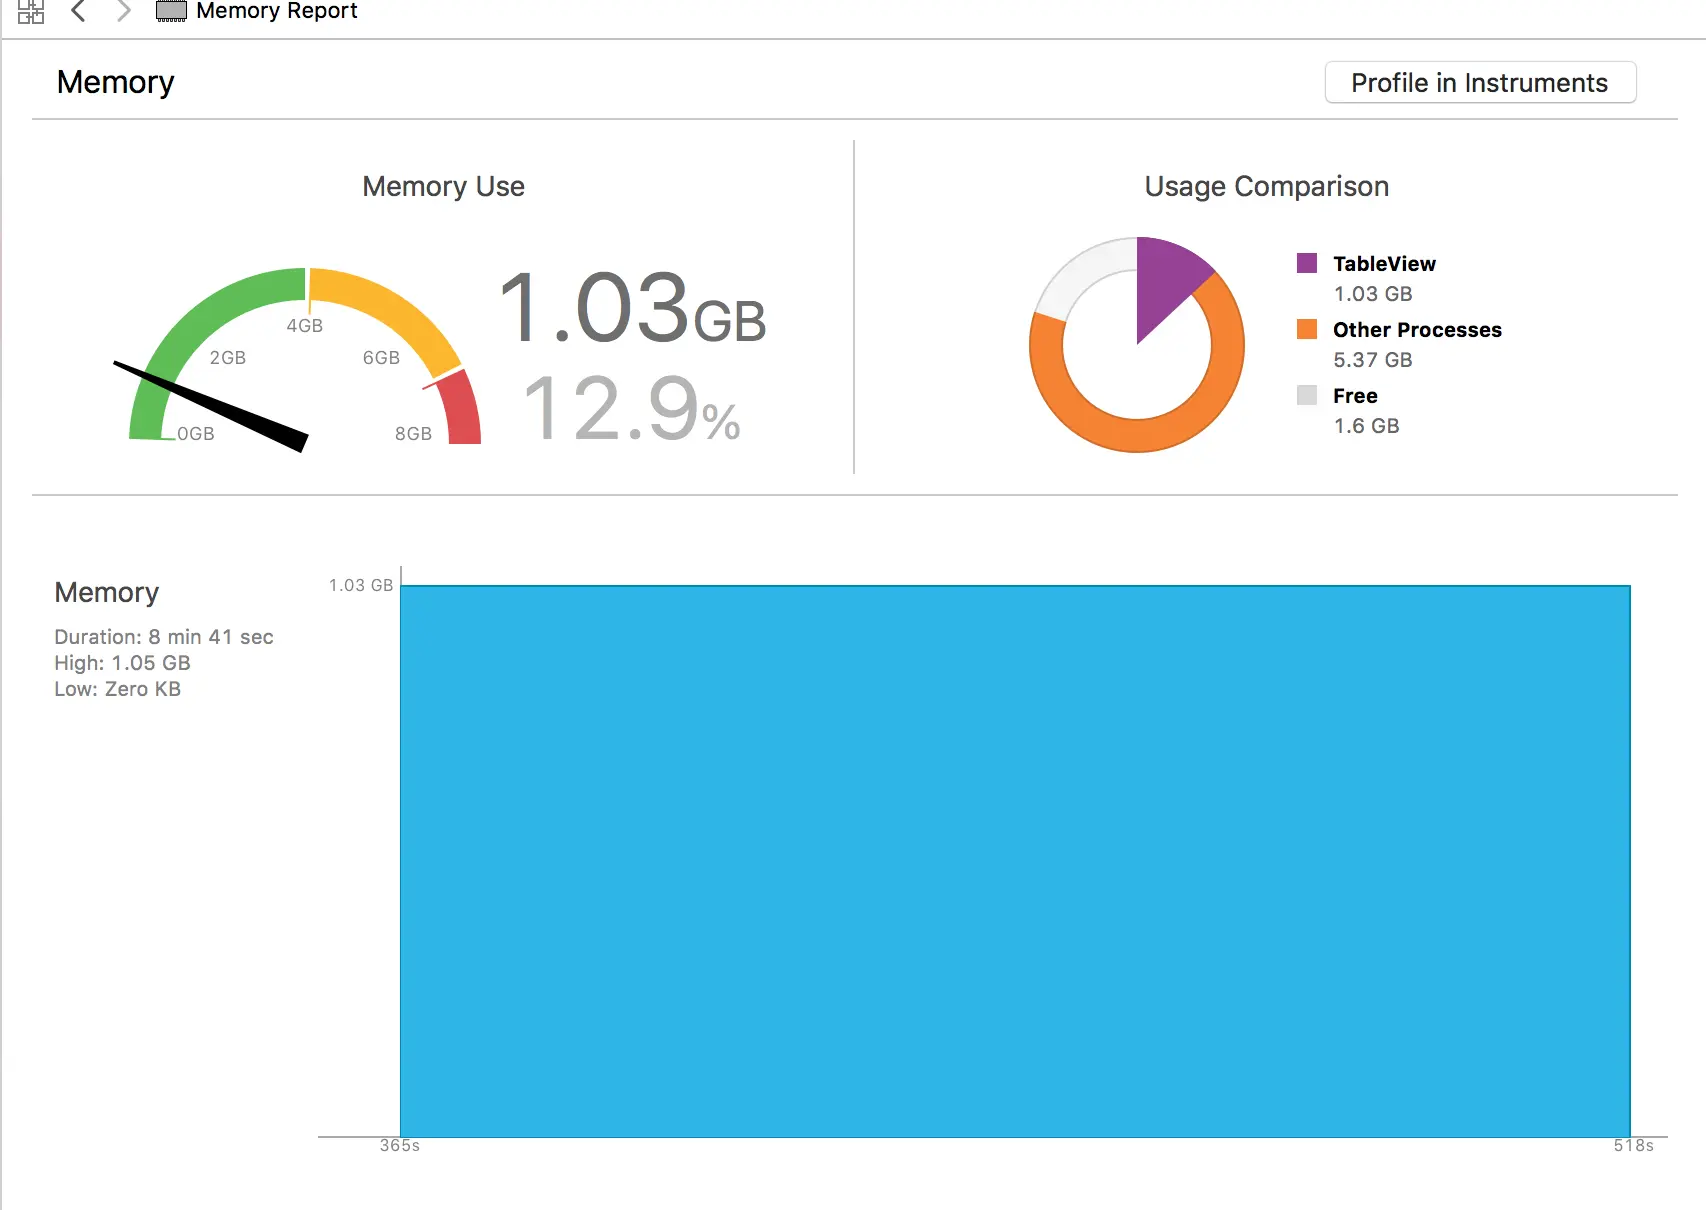Click the blue memory graph area

[x=1015, y=861]
